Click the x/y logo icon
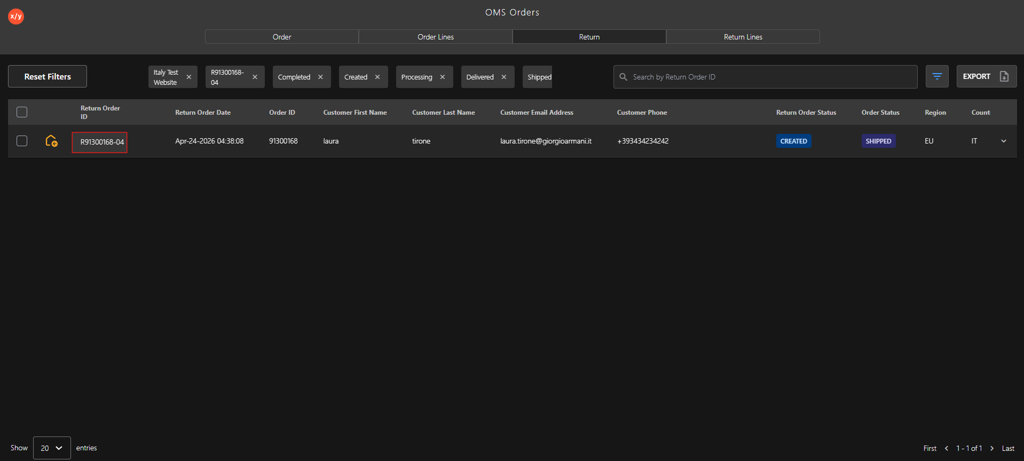Screen dimensions: 1024x461 [x=16, y=17]
